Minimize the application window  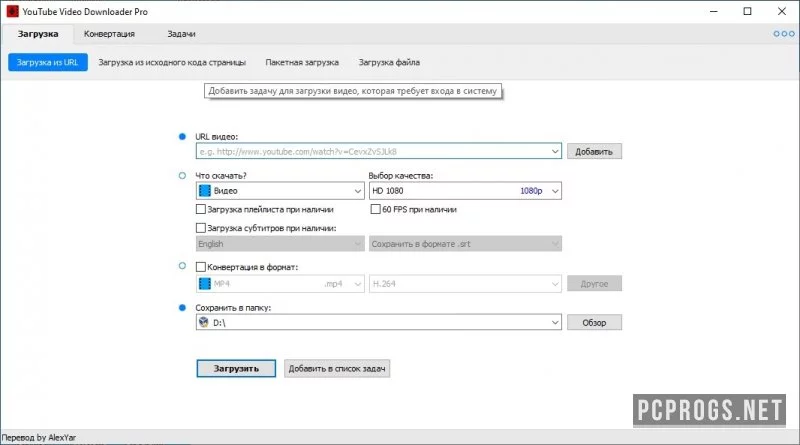click(x=714, y=11)
